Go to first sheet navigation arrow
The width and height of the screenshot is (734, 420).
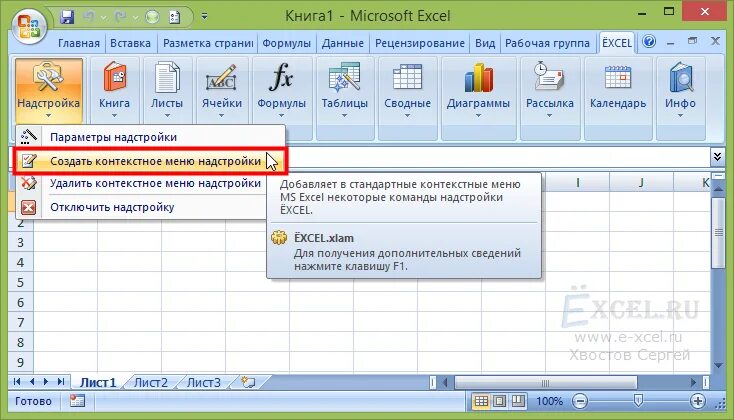pos(17,382)
